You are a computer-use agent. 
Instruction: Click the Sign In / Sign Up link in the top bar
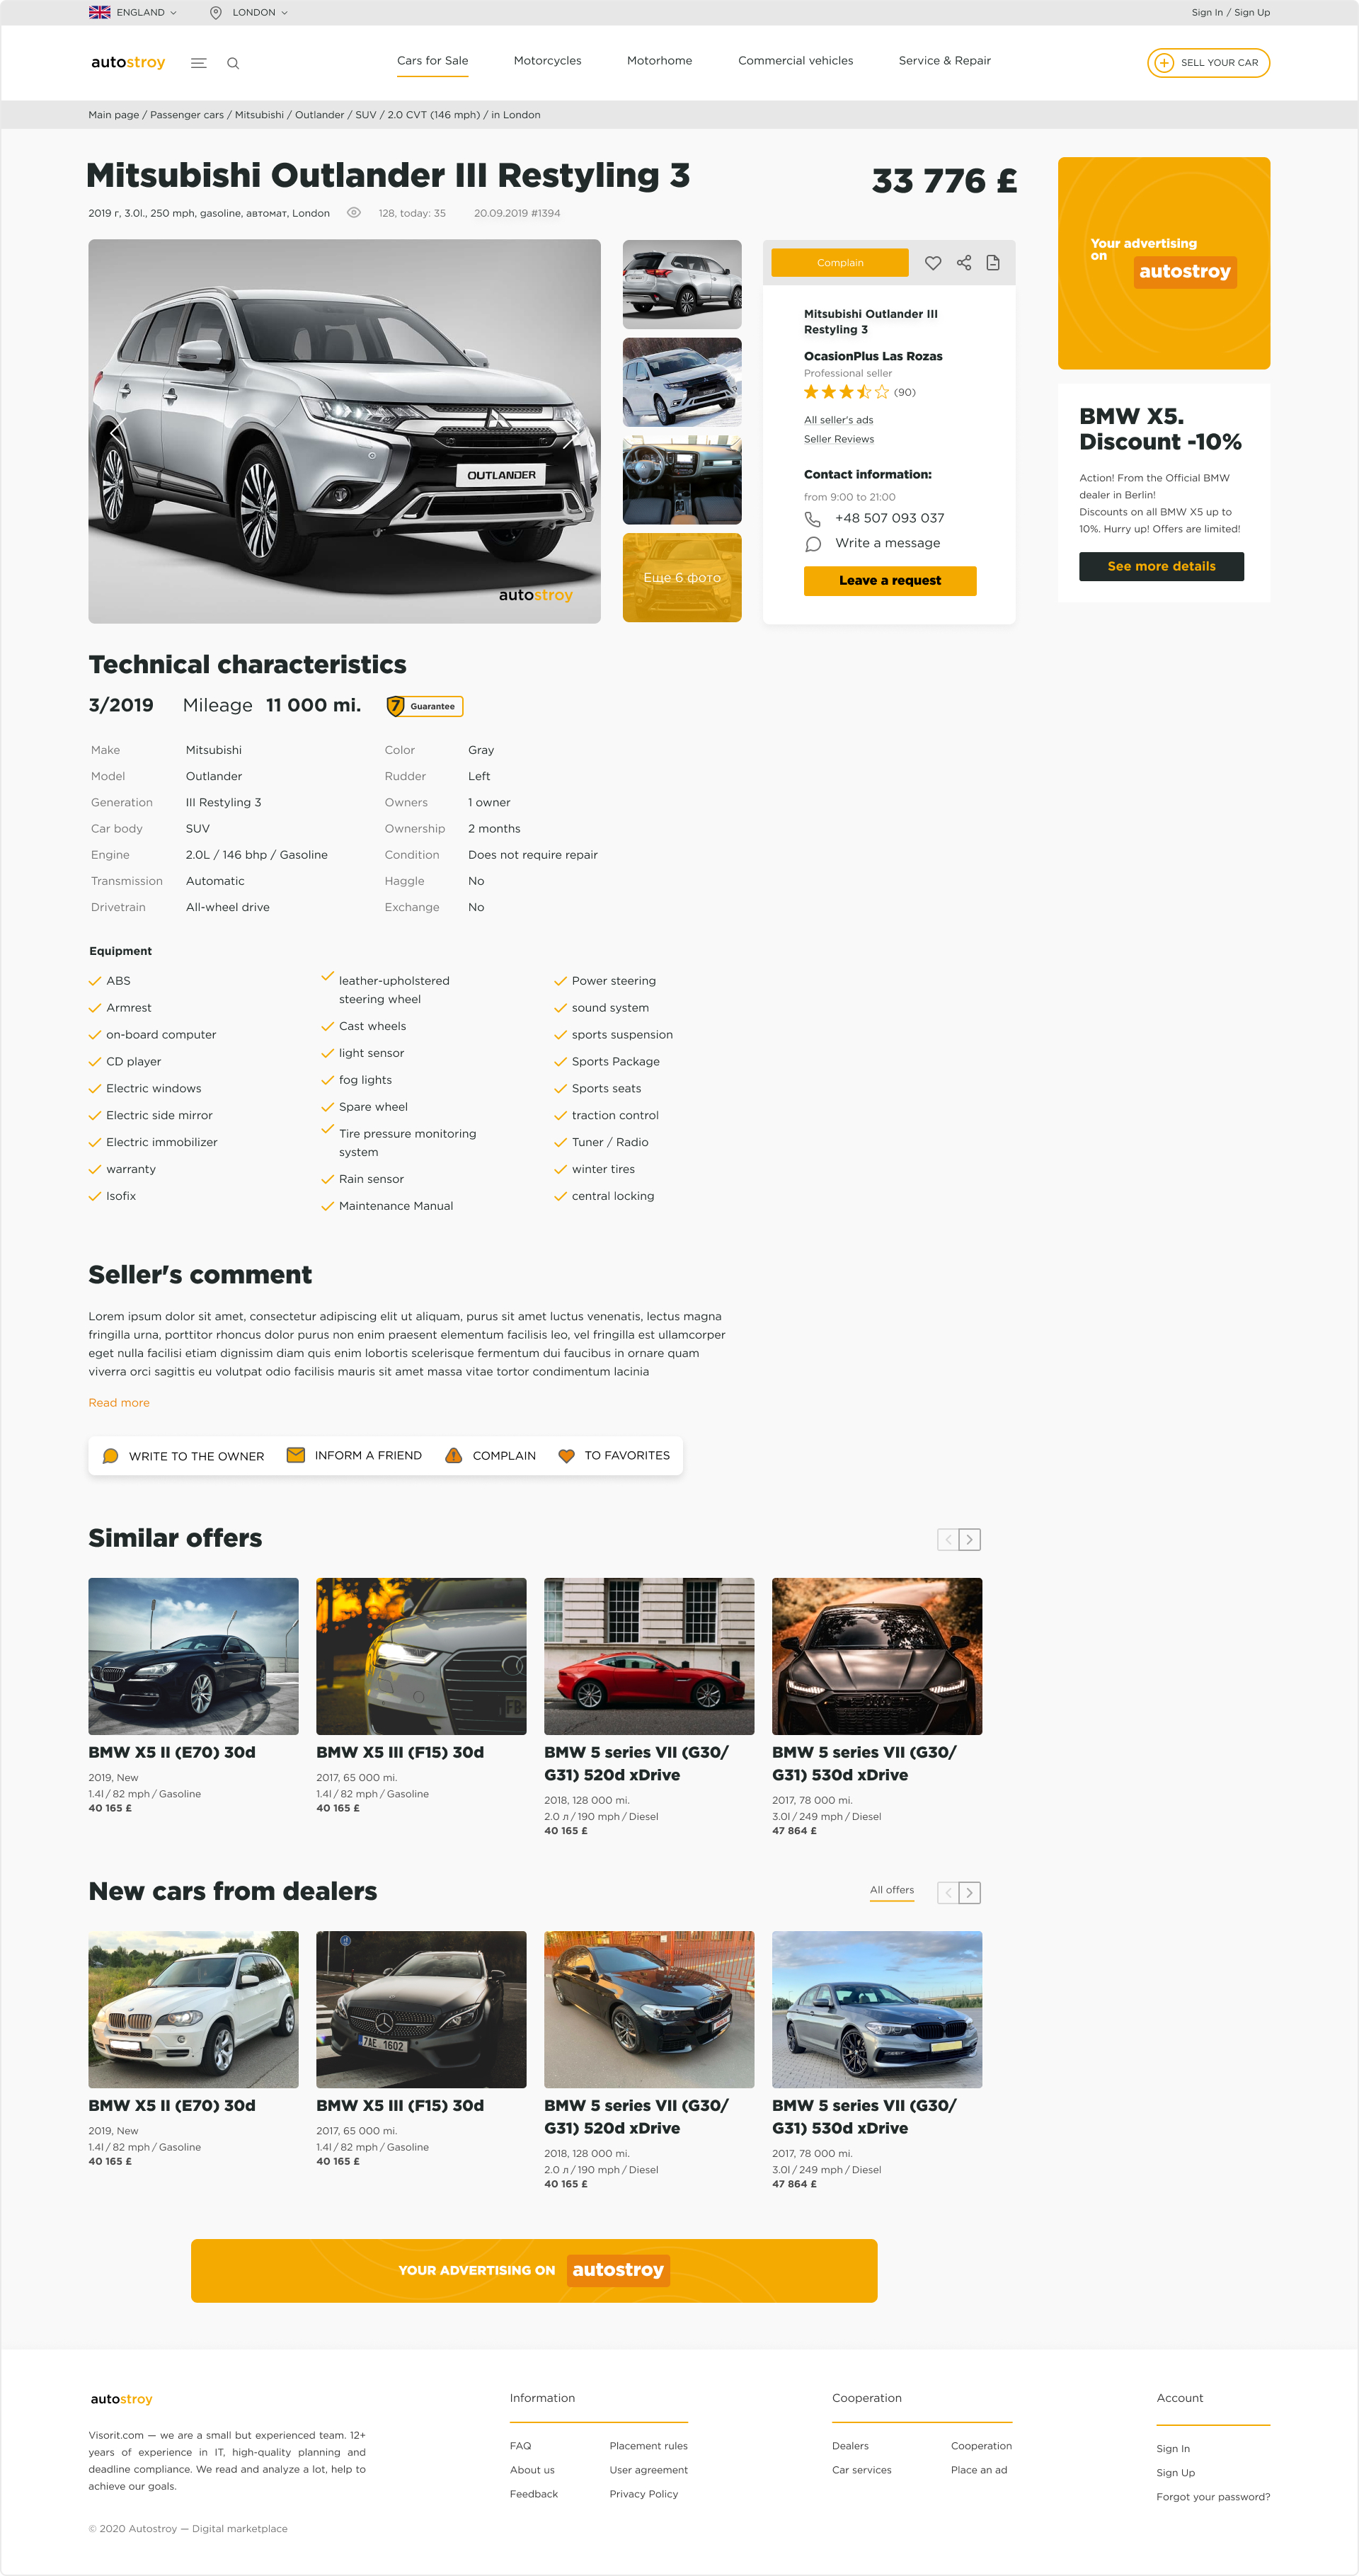(x=1230, y=12)
